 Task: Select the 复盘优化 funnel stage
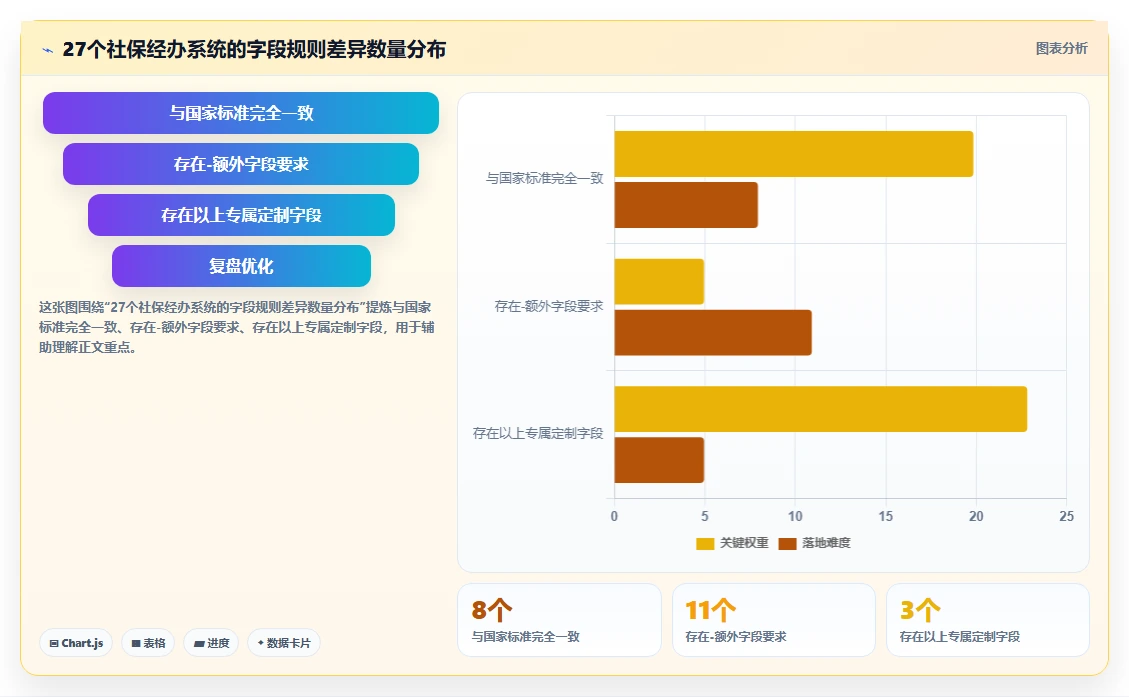pyautogui.click(x=241, y=266)
